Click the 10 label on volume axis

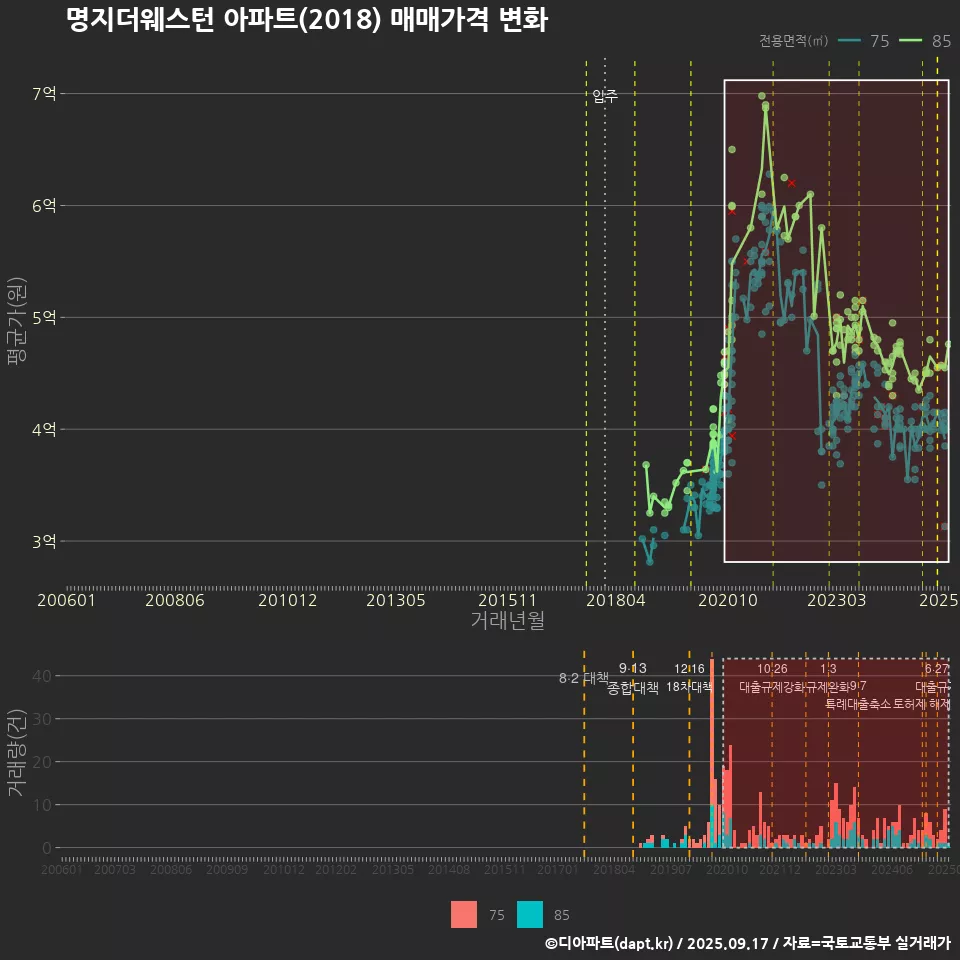[42, 804]
